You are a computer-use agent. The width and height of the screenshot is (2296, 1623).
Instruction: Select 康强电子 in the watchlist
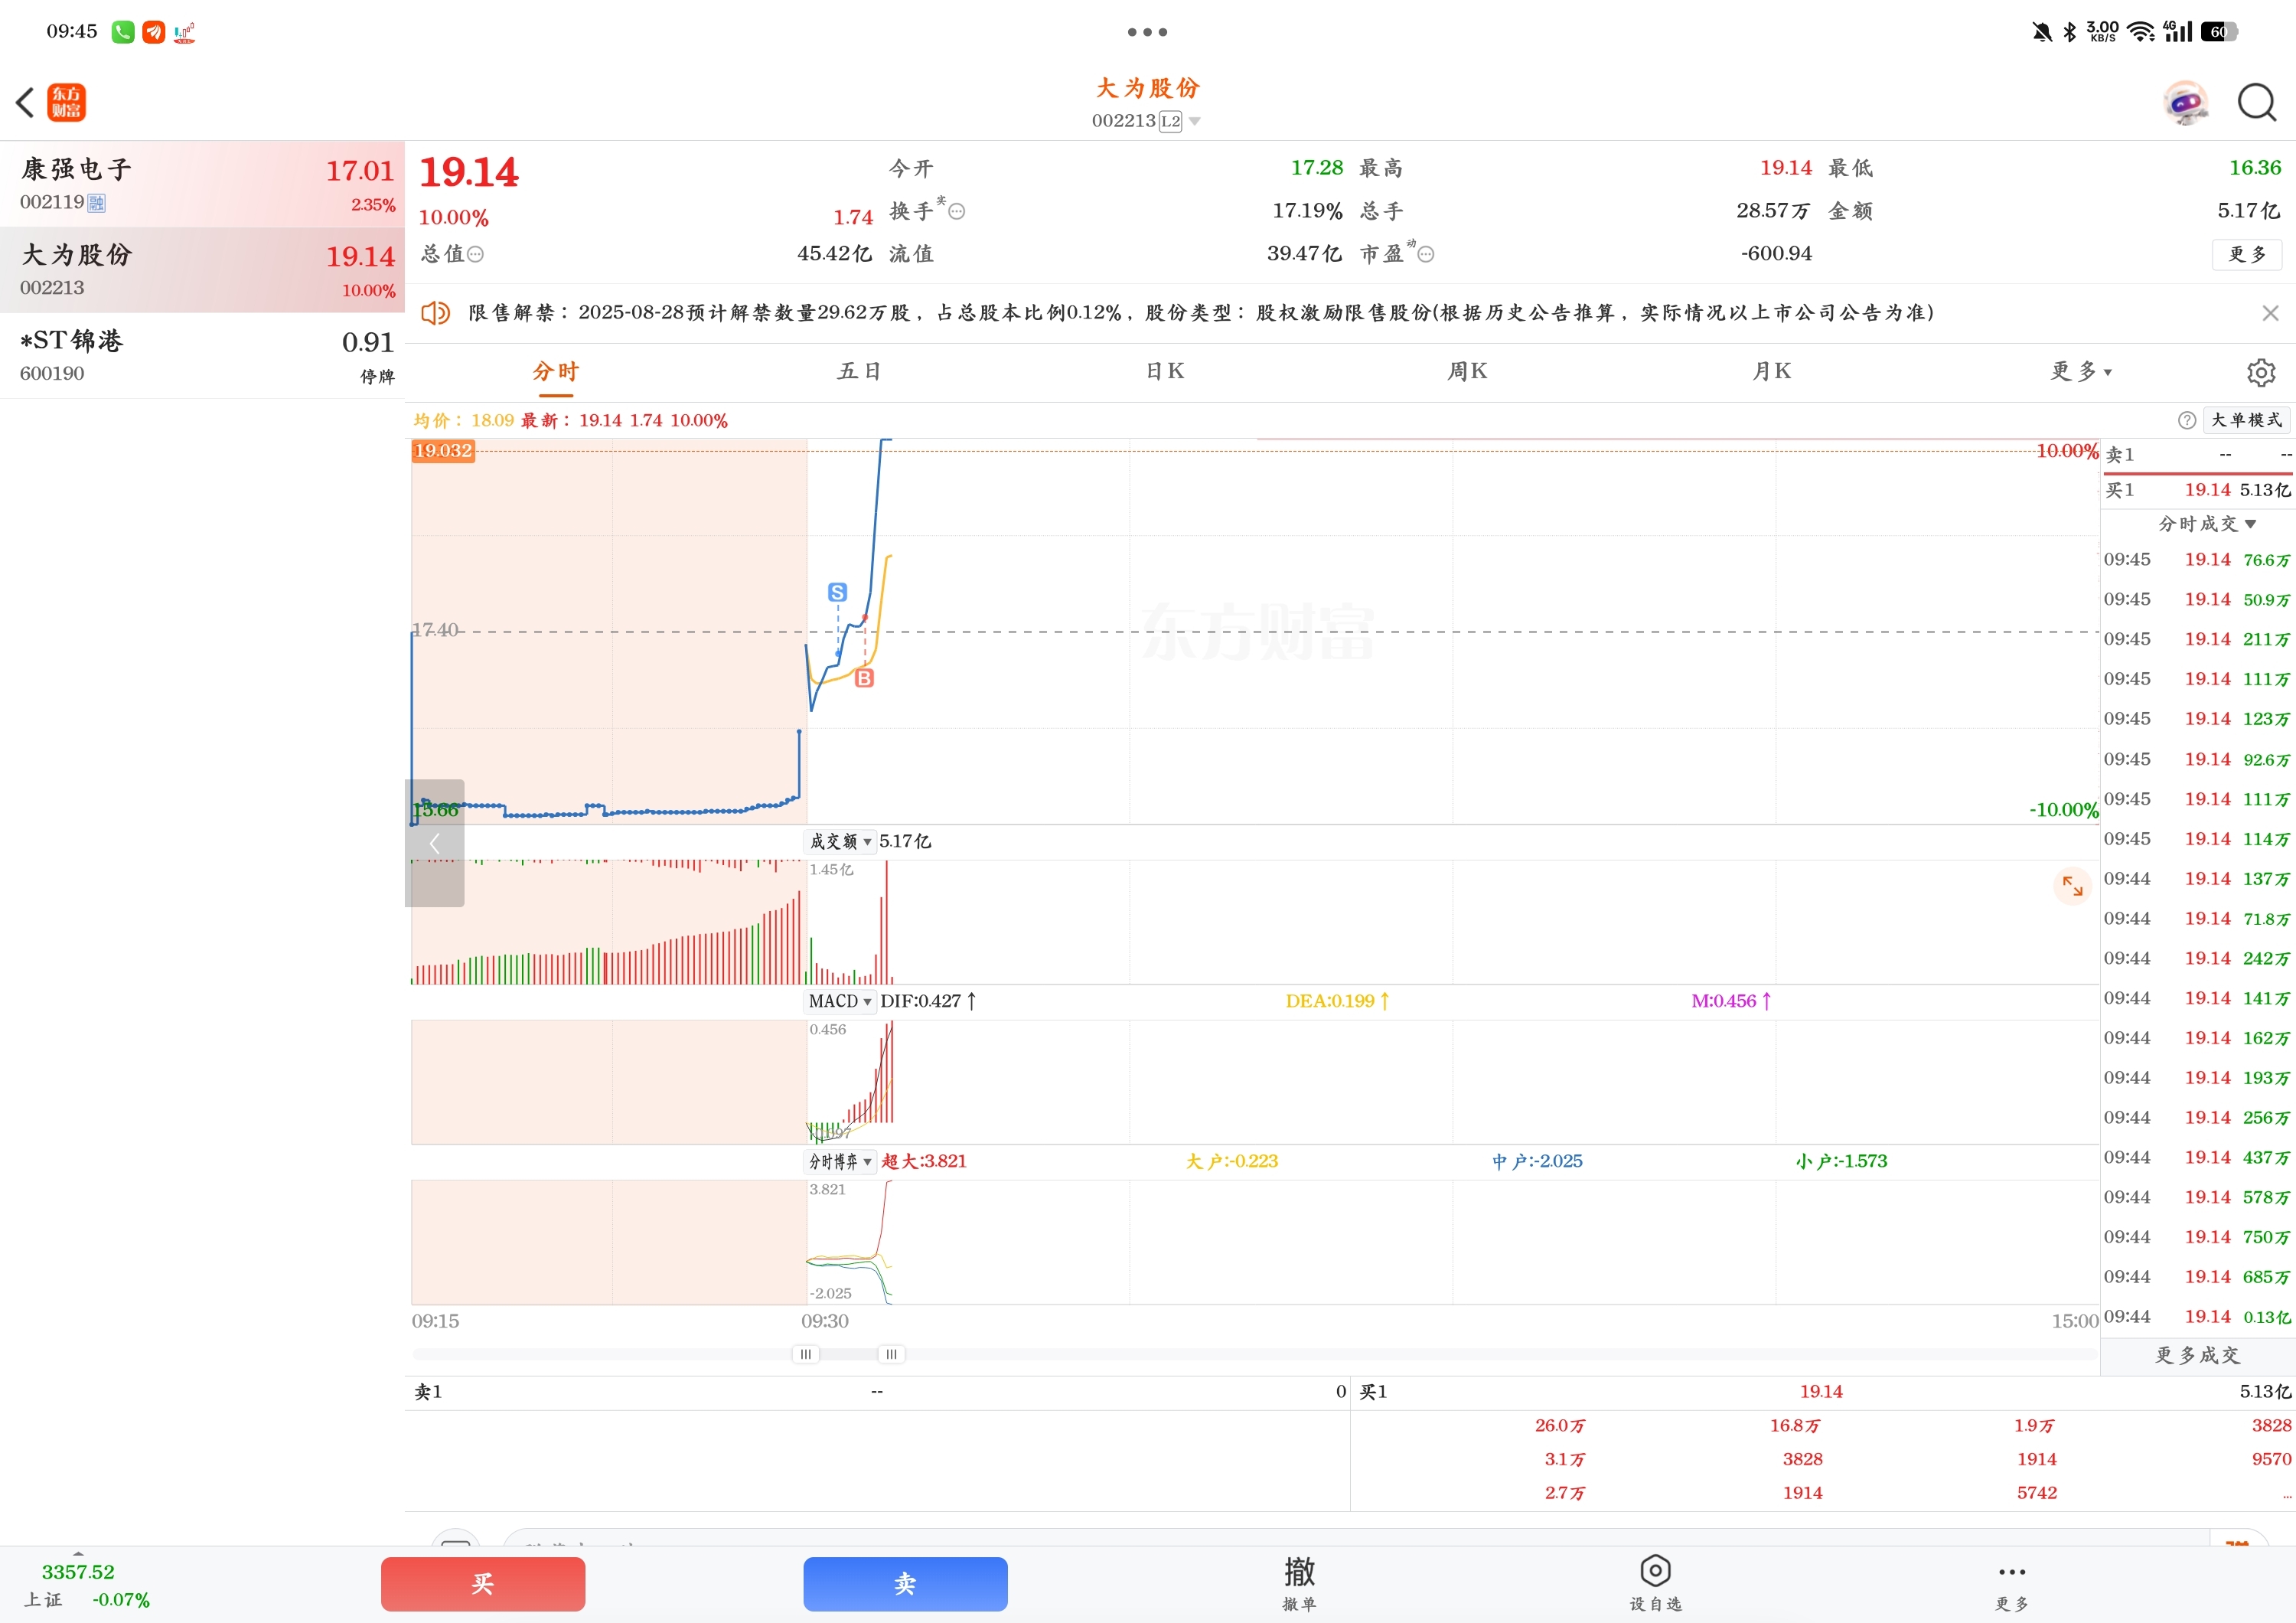[202, 184]
